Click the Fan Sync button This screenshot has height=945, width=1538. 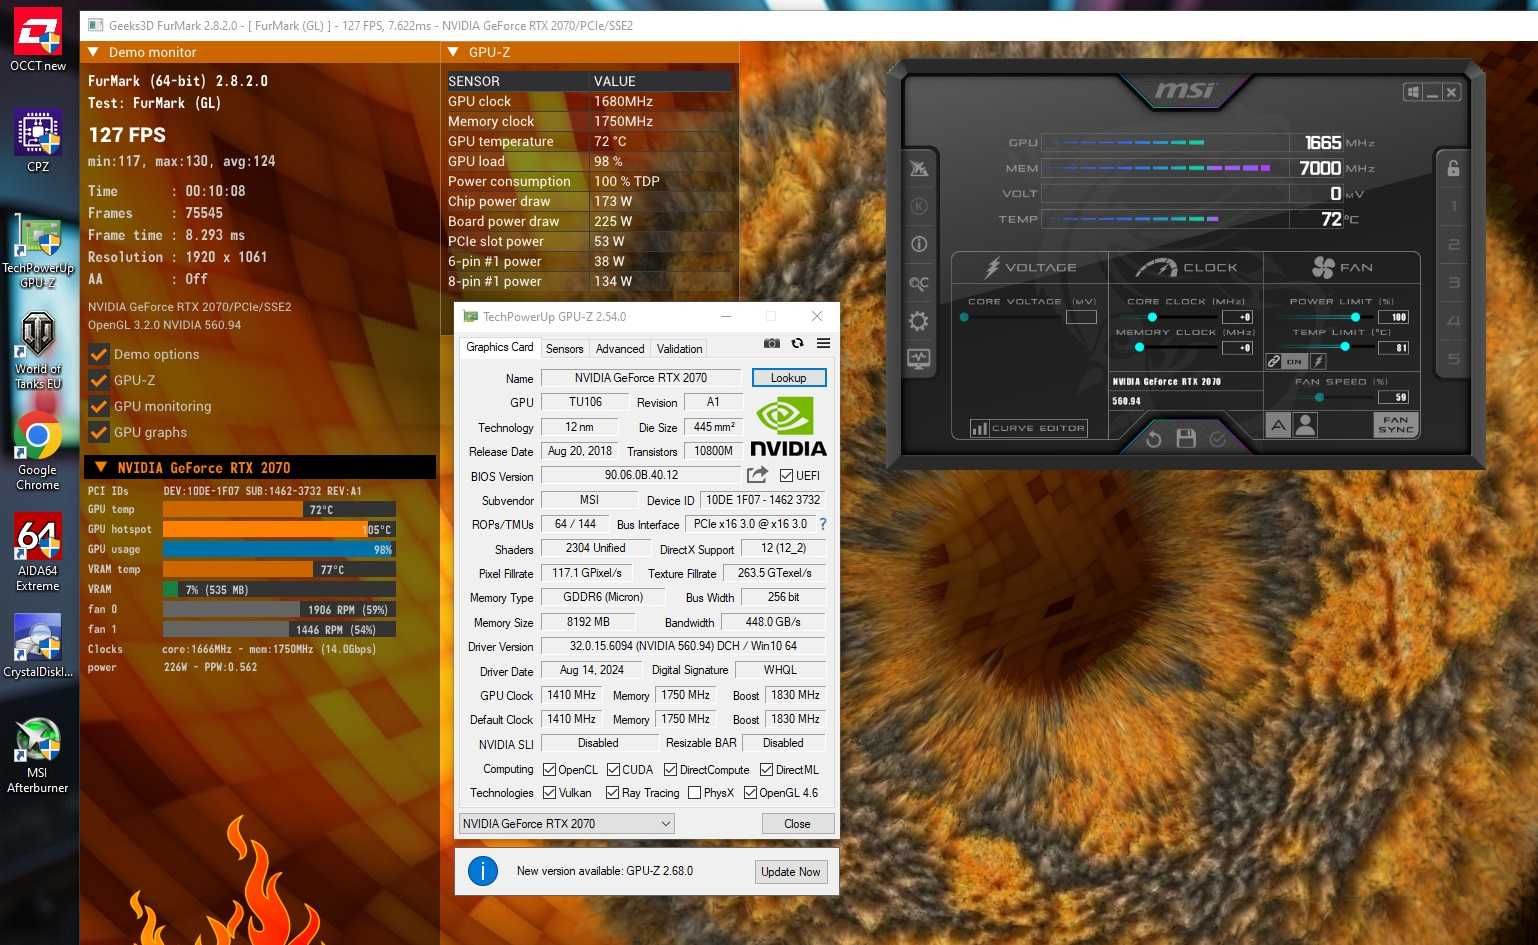click(x=1396, y=425)
